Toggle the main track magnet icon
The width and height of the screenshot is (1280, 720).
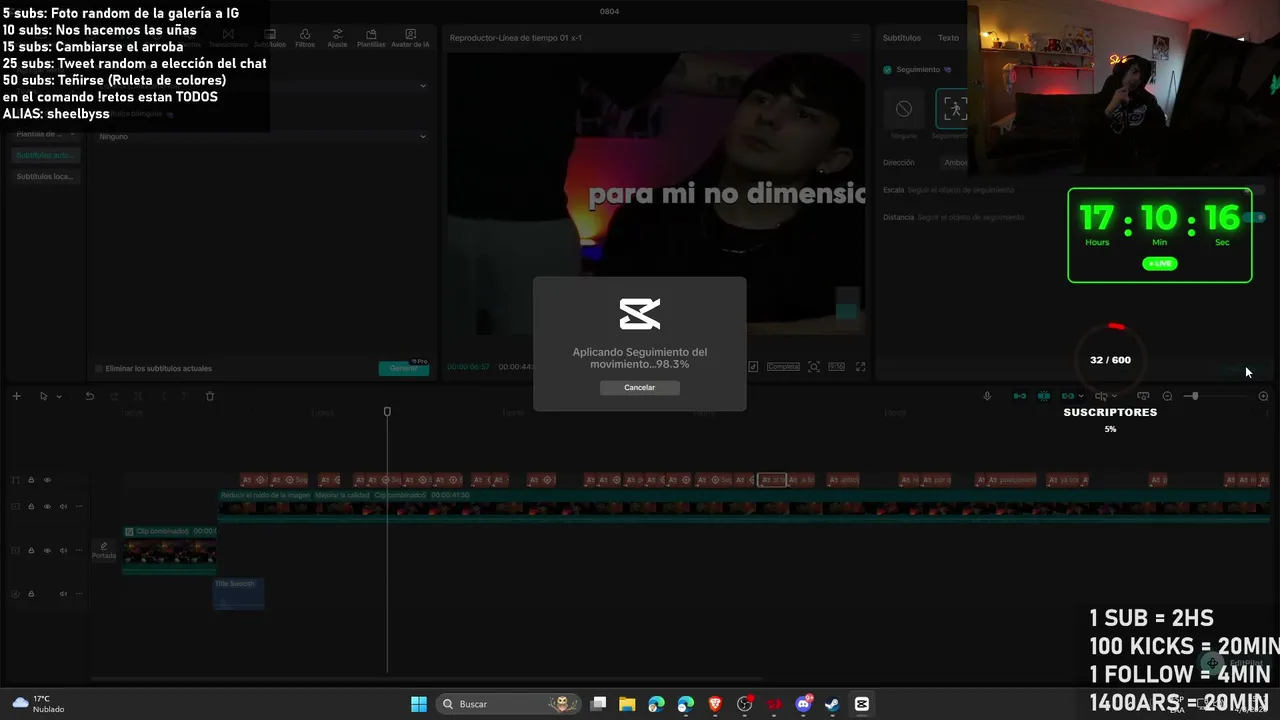(1020, 396)
